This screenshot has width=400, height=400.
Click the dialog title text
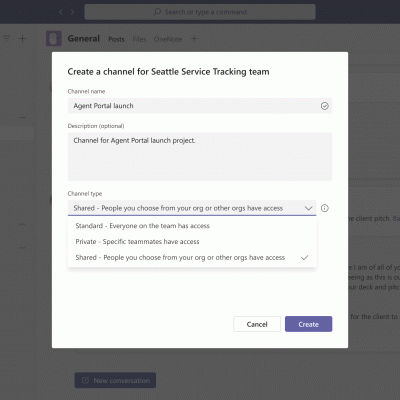click(168, 72)
